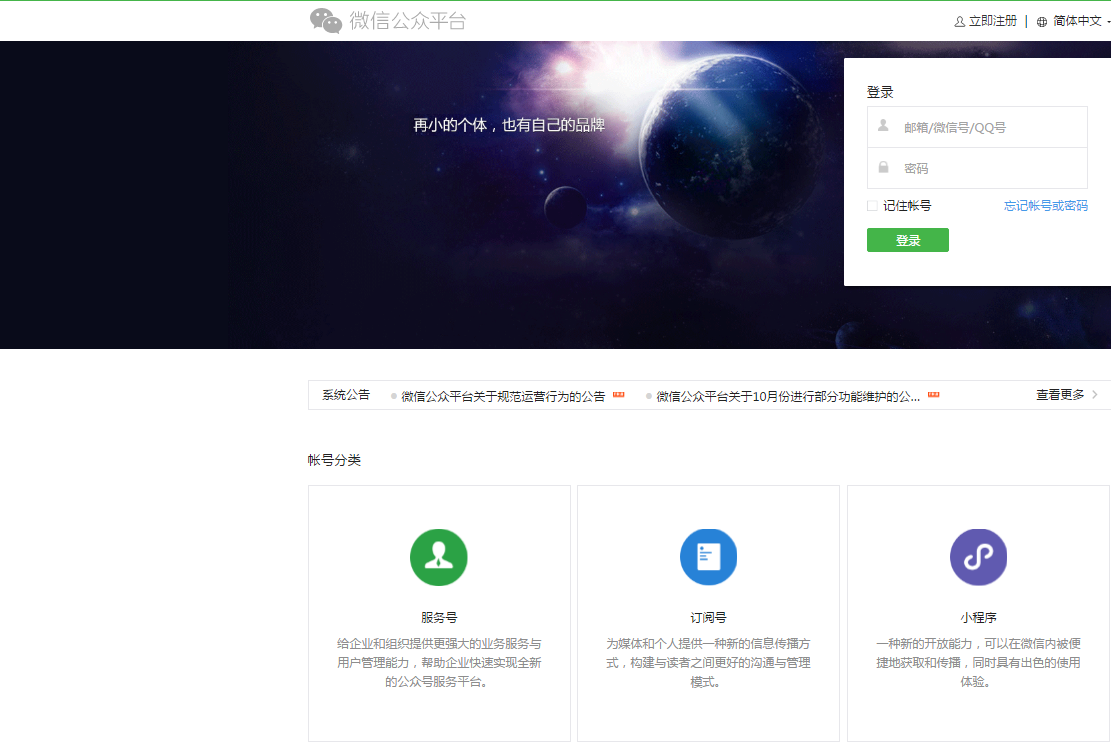This screenshot has width=1111, height=747.
Task: Select the 订阅号 card title
Action: click(x=709, y=618)
